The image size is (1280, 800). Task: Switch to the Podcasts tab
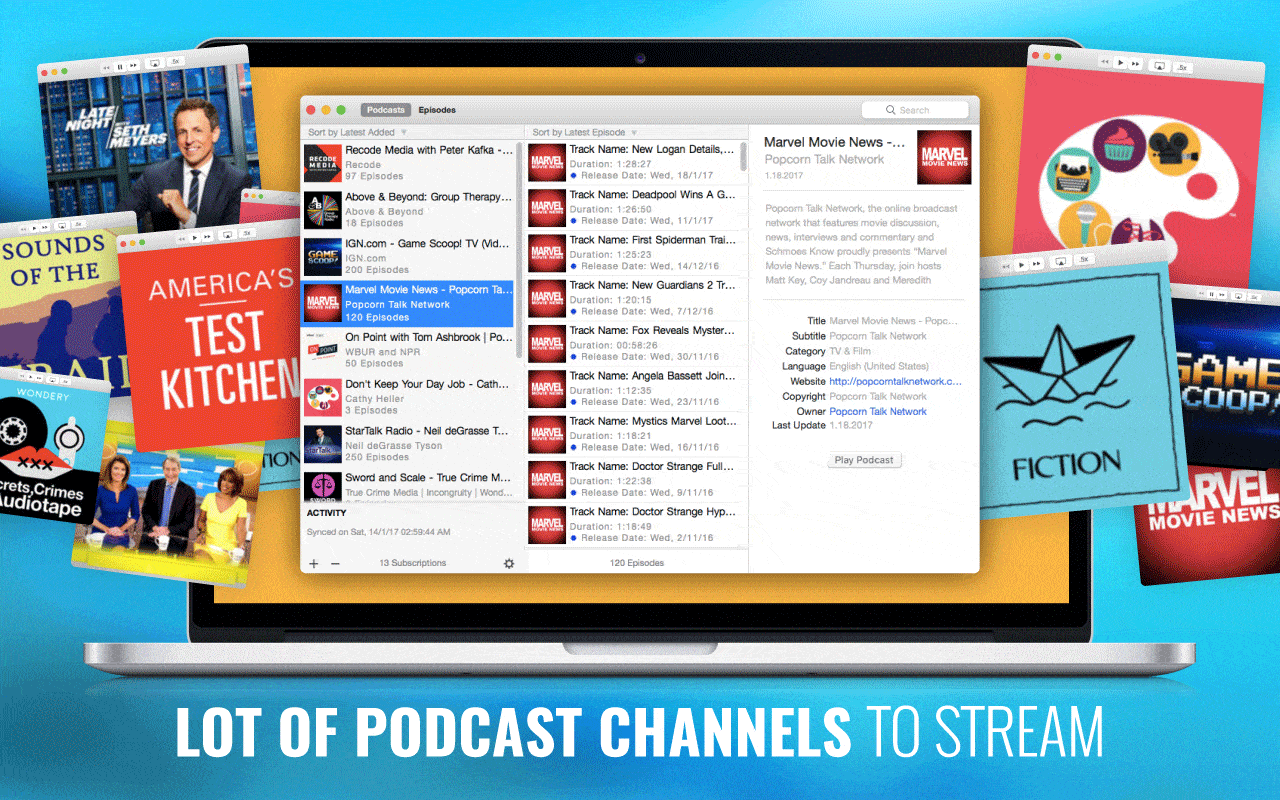[386, 110]
